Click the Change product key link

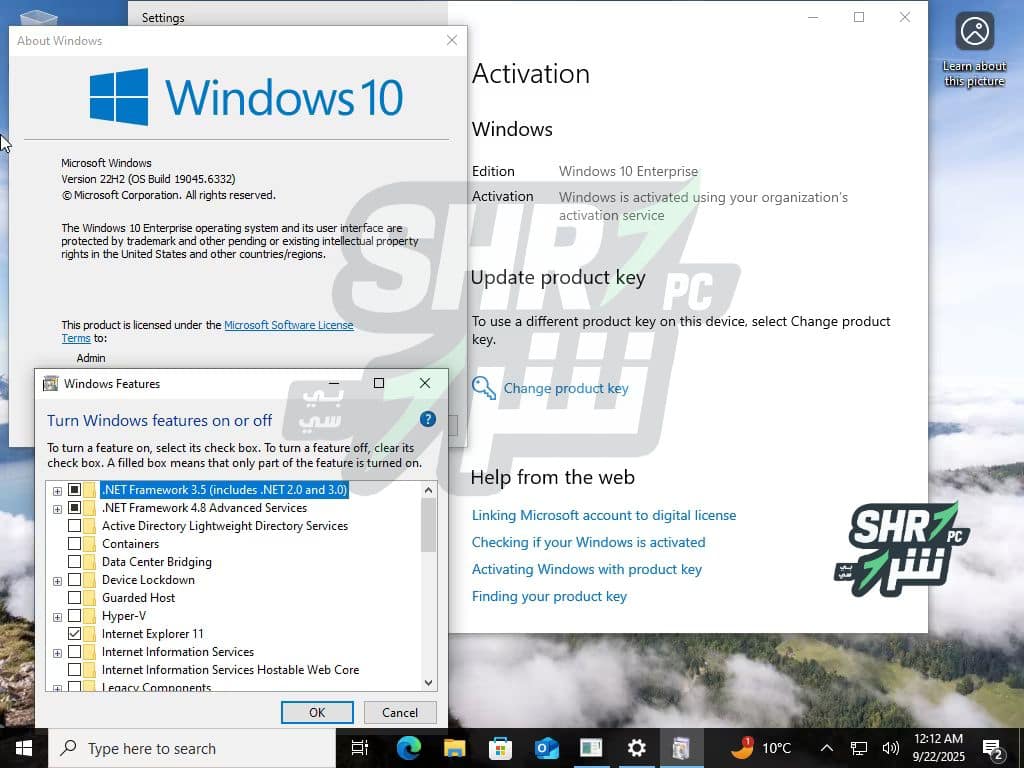point(565,388)
